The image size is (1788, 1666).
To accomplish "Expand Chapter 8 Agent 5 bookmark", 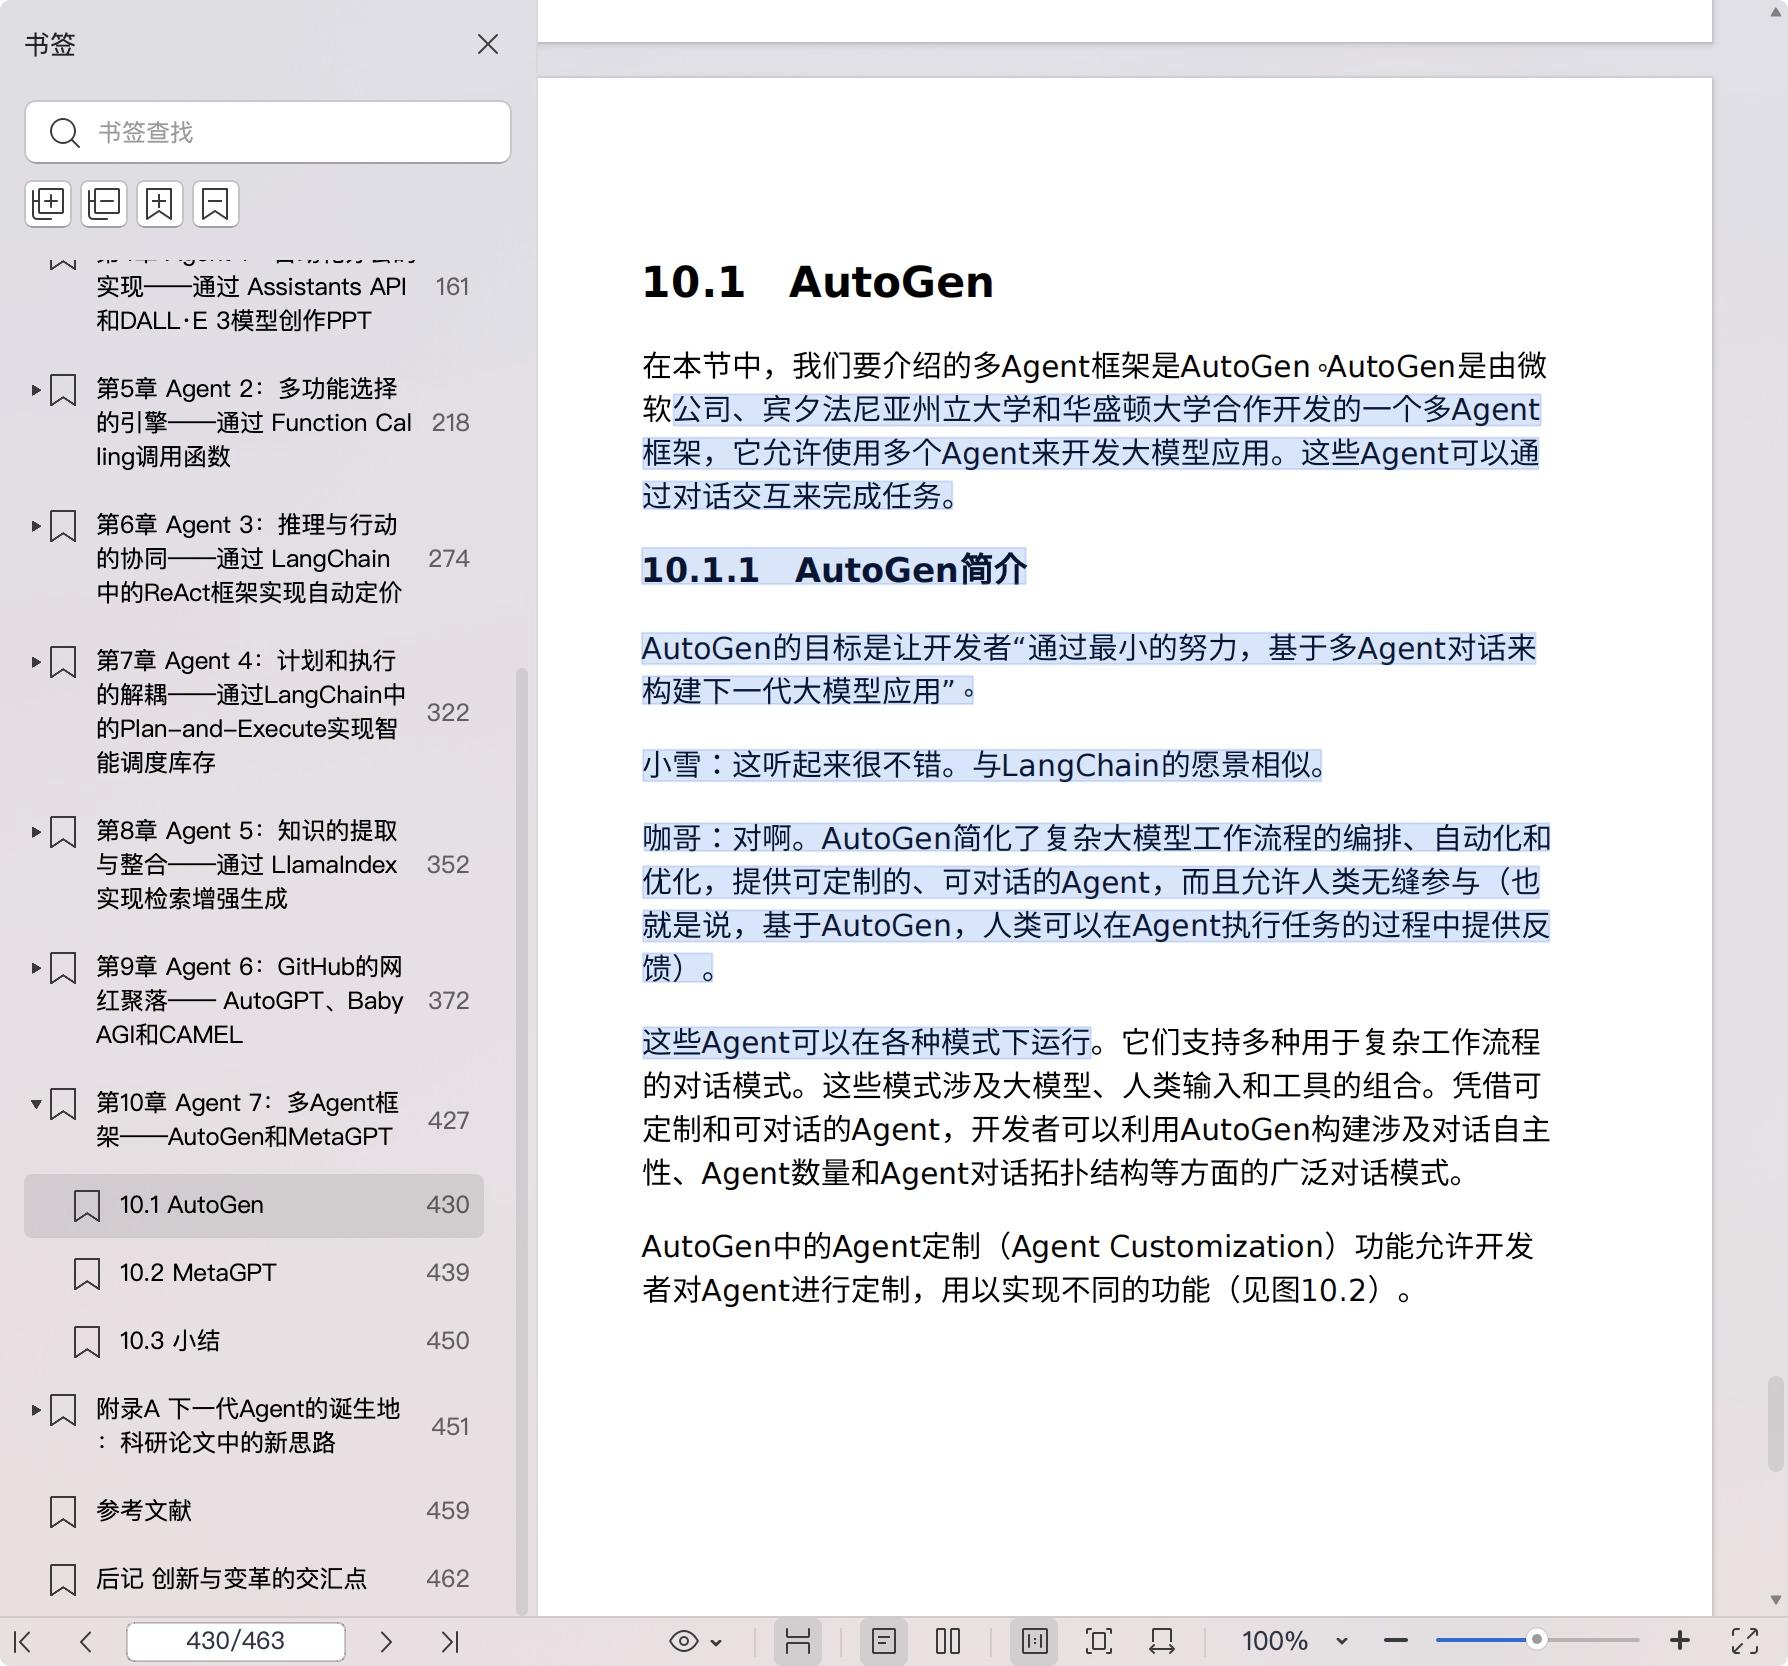I will (36, 831).
